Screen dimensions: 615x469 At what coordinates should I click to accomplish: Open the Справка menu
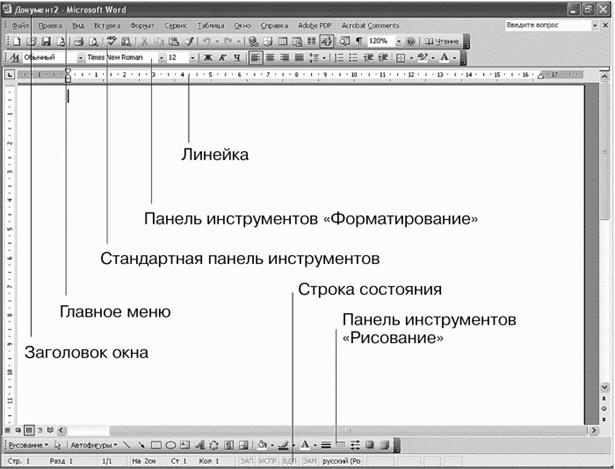[x=274, y=26]
